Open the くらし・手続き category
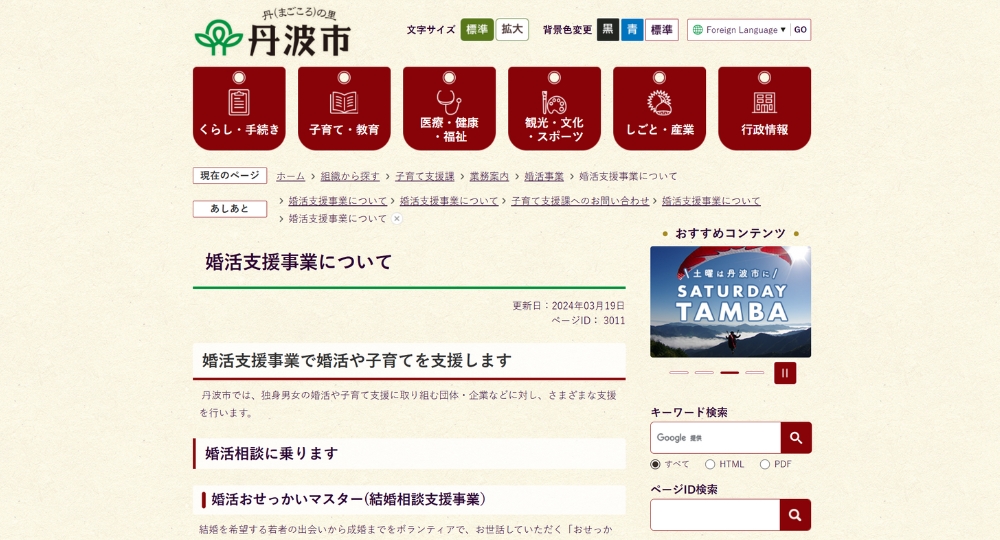 pyautogui.click(x=239, y=108)
